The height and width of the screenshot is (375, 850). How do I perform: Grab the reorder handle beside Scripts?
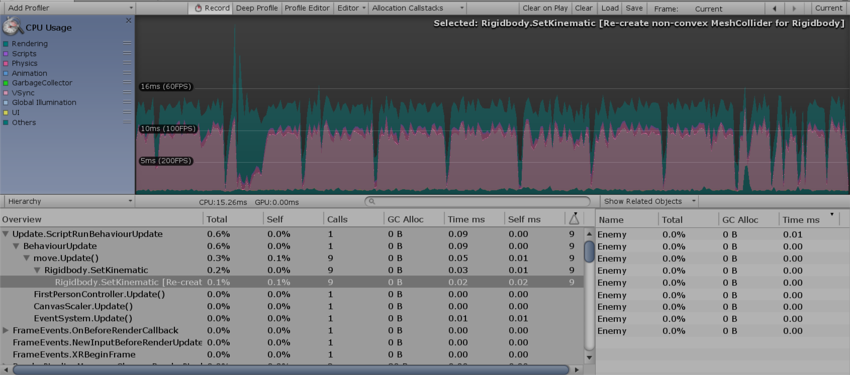(x=127, y=53)
